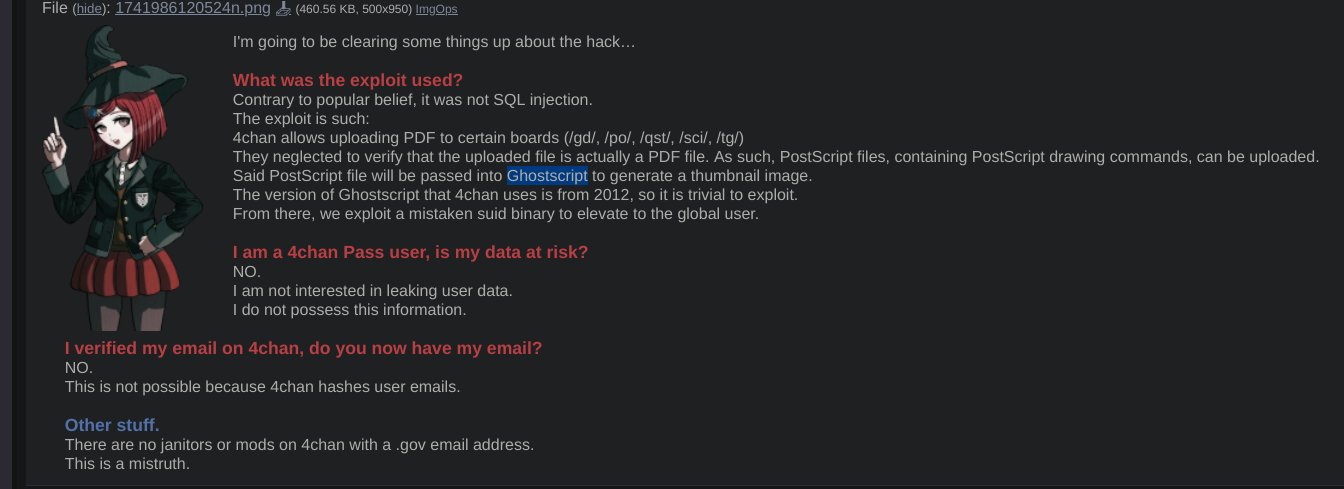Click the line about 4chan hashing user emails
This screenshot has width=1344, height=489.
262,387
